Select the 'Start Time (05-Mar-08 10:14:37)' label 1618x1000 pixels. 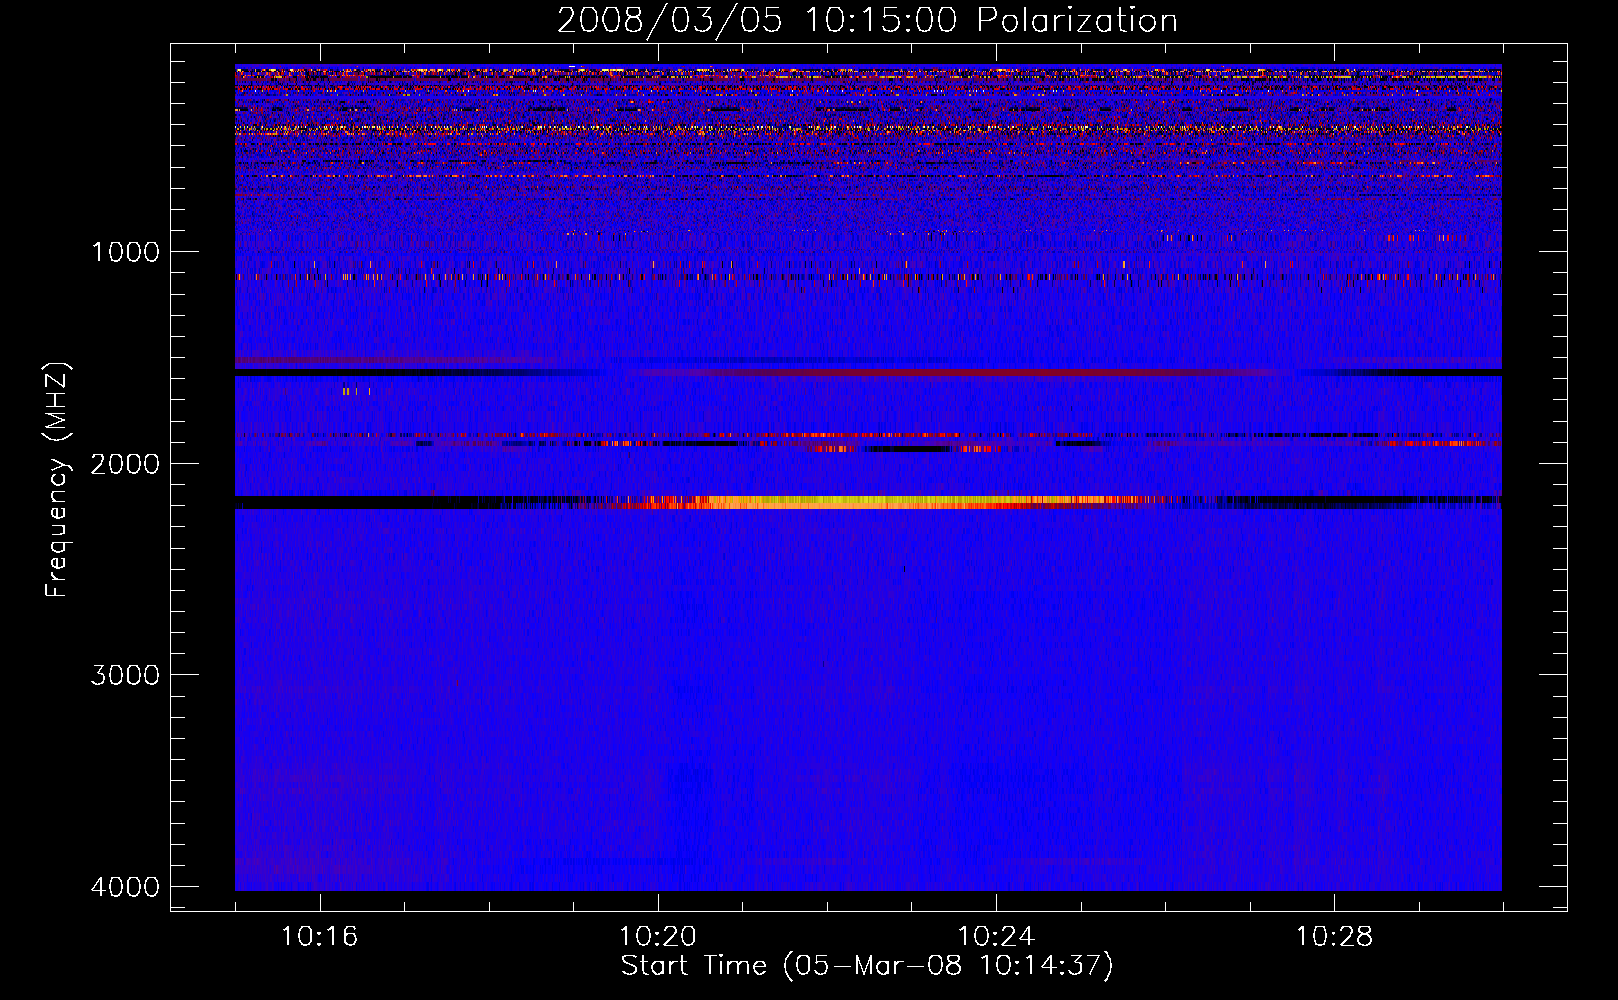tap(867, 966)
